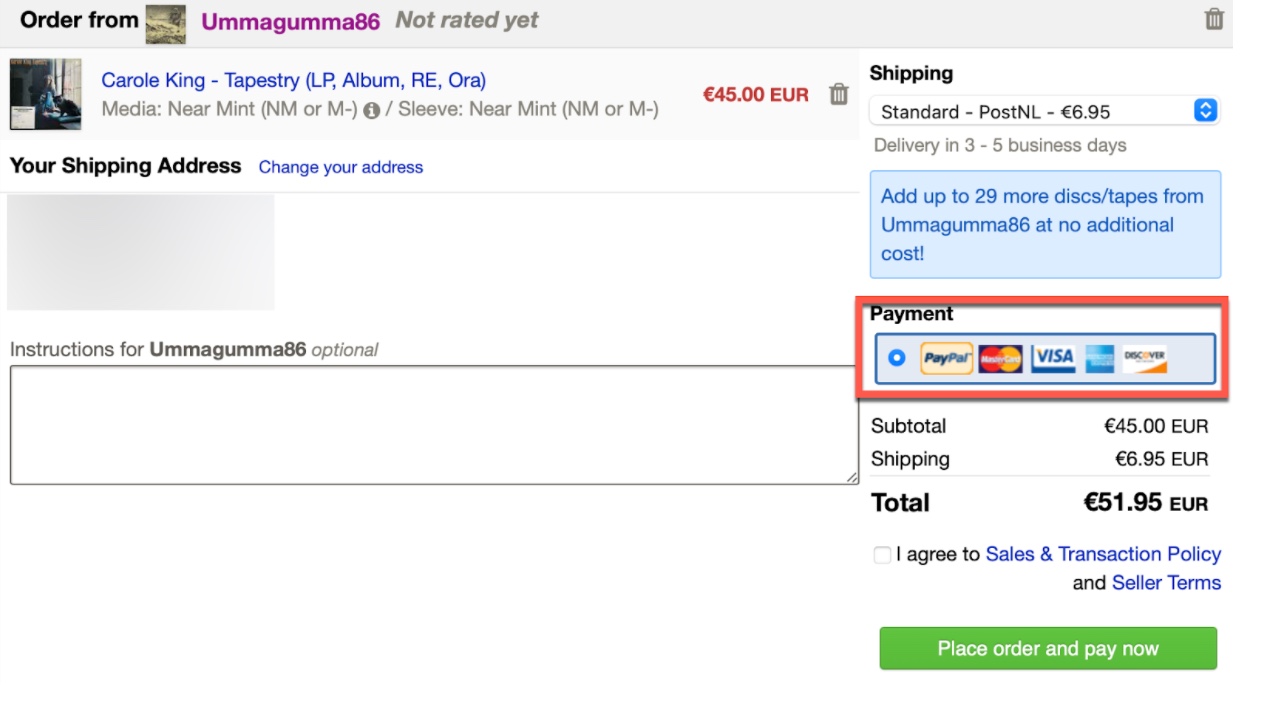Open Sales & Transaction Policy link
This screenshot has height=702, width=1264.
[1103, 554]
